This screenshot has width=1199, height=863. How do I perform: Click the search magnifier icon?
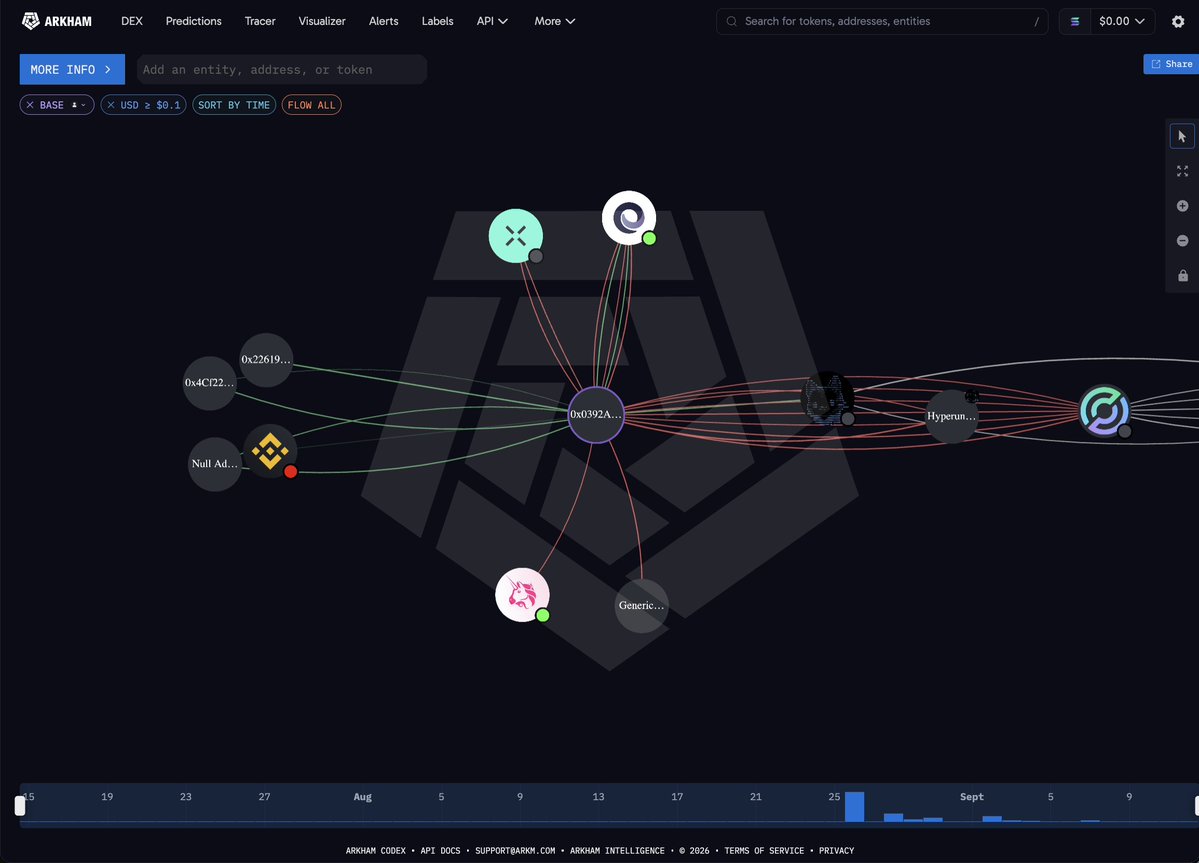point(731,21)
